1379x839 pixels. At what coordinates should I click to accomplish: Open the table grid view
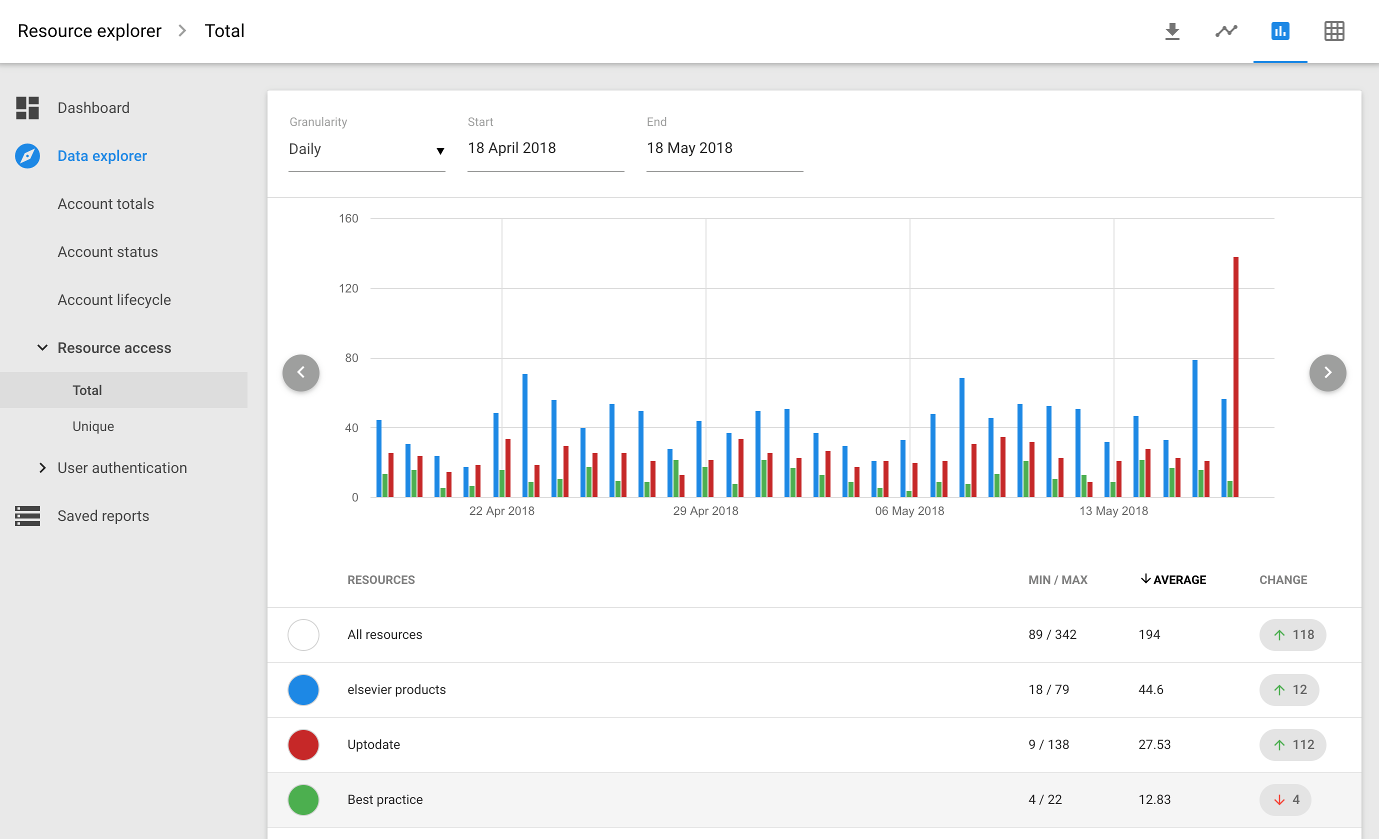point(1334,31)
